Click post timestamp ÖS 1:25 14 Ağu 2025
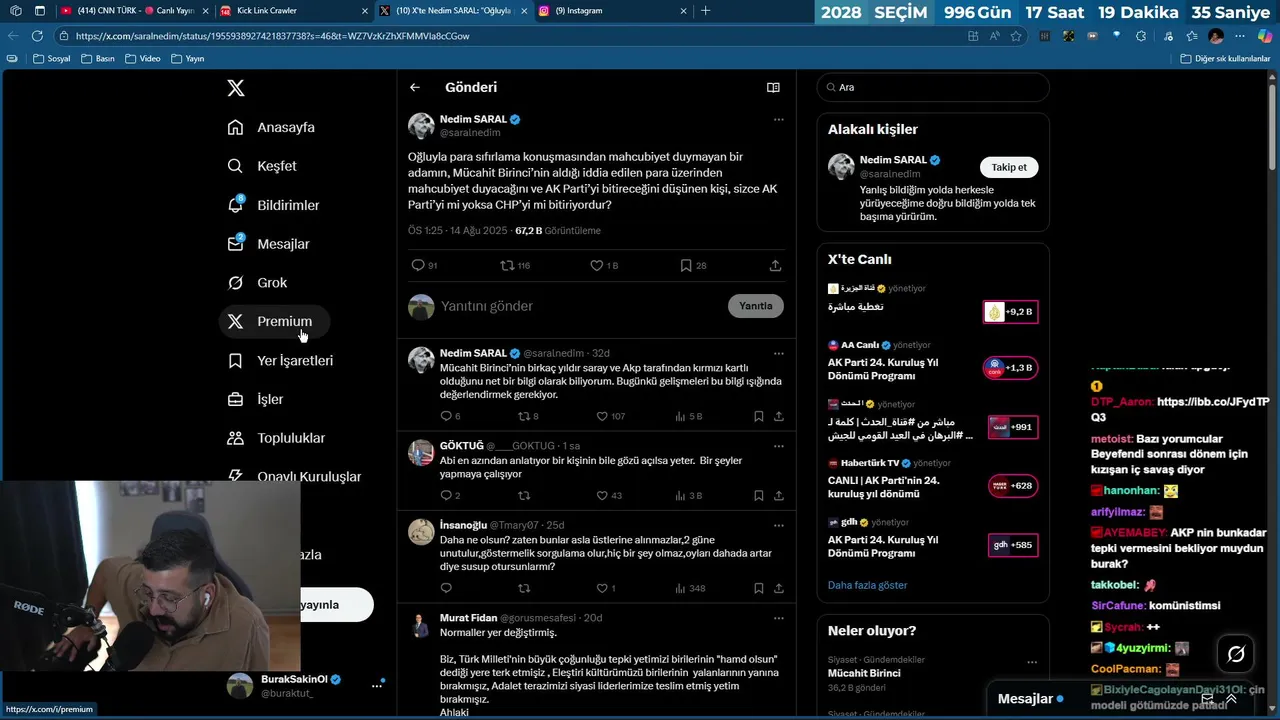 [458, 231]
